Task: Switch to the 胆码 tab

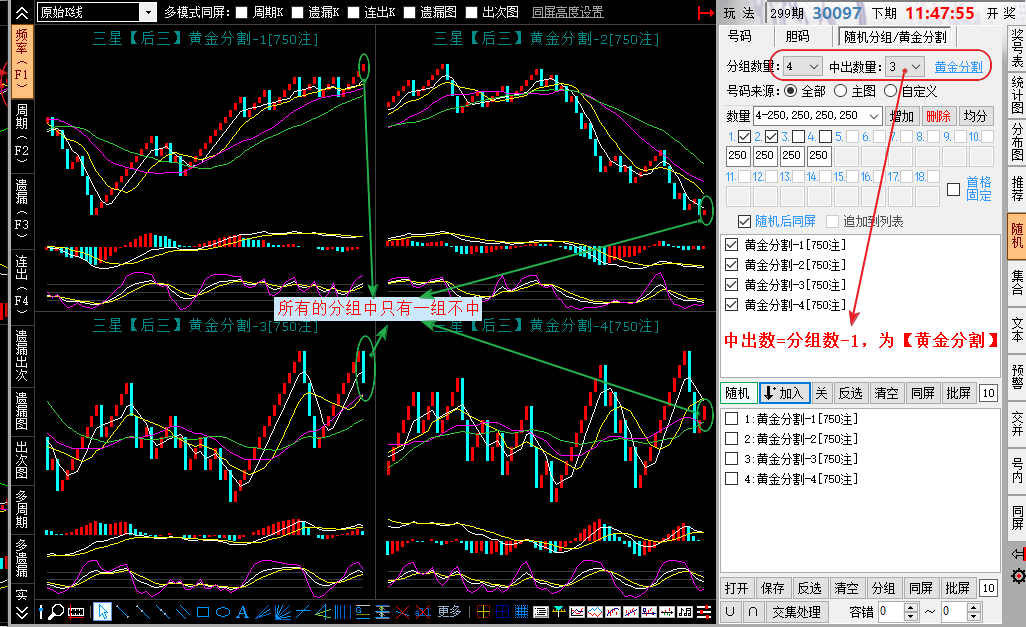Action: point(797,37)
